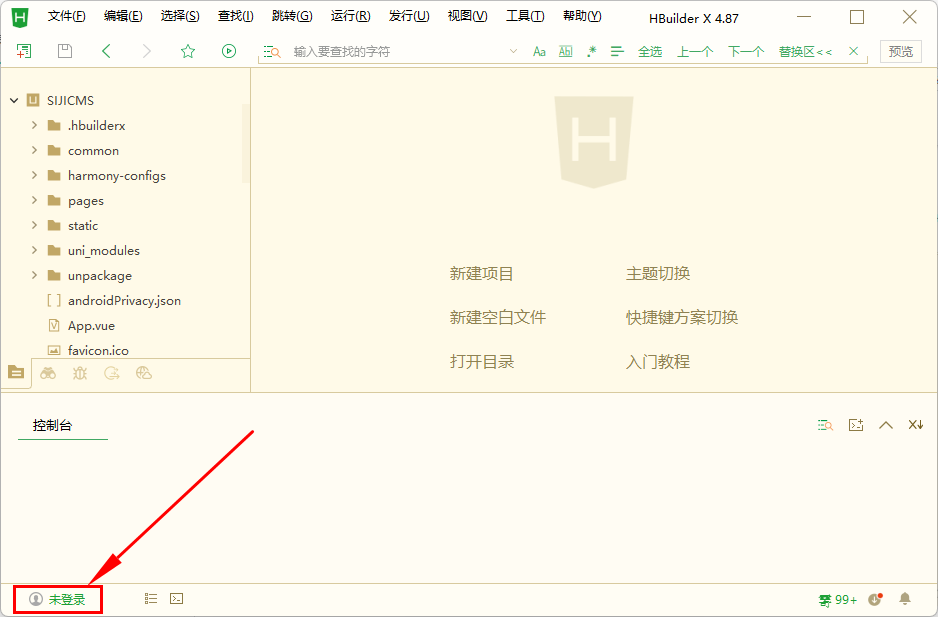Click console new terminal icon
The width and height of the screenshot is (938, 617).
pyautogui.click(x=856, y=425)
